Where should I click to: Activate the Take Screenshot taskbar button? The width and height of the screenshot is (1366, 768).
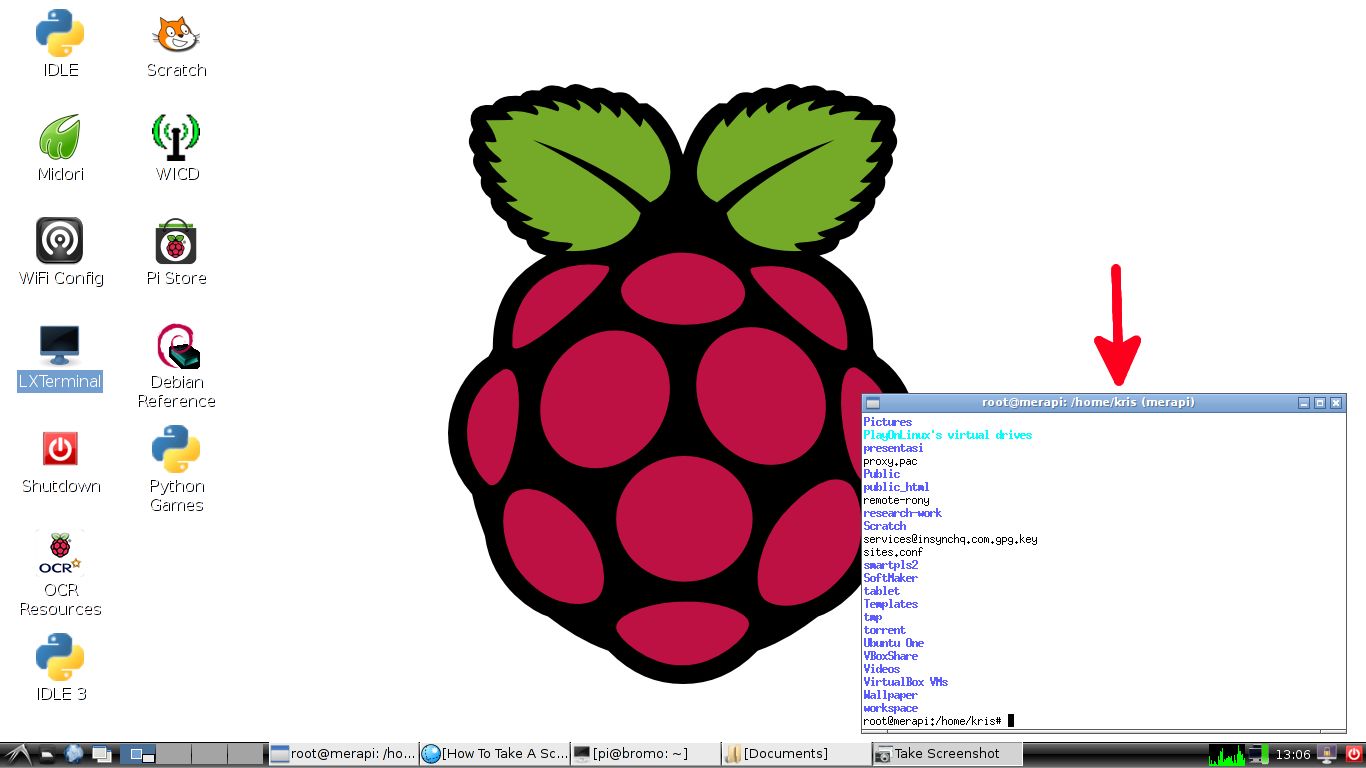click(947, 754)
